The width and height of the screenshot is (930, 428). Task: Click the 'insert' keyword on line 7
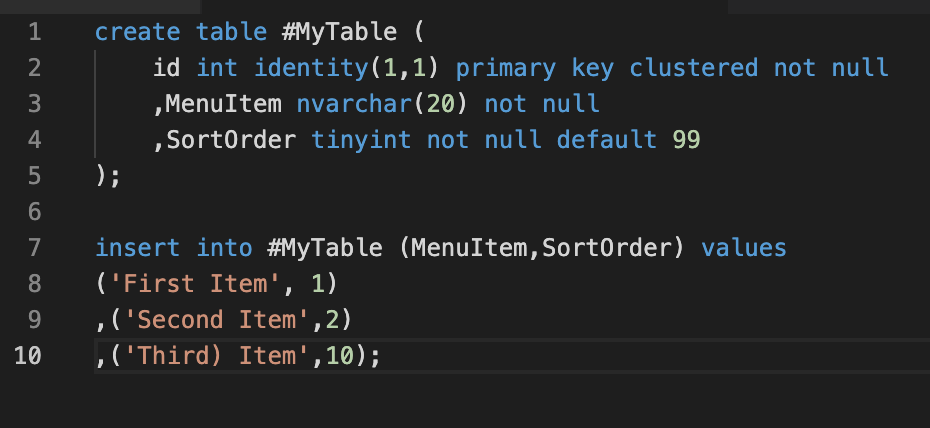click(x=138, y=248)
